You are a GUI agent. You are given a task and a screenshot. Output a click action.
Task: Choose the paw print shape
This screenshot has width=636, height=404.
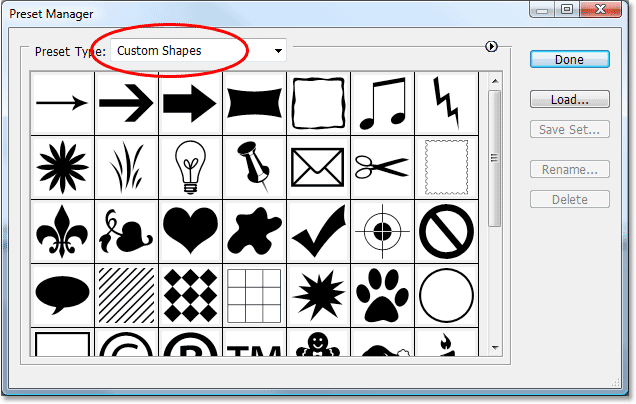pyautogui.click(x=382, y=294)
